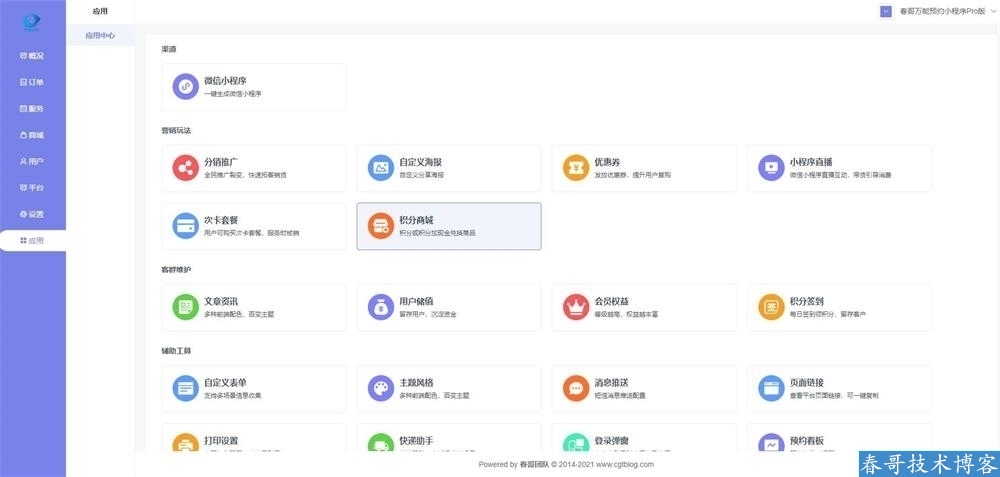Select the 自定义海报 picture icon
The width and height of the screenshot is (1000, 477).
(x=380, y=167)
